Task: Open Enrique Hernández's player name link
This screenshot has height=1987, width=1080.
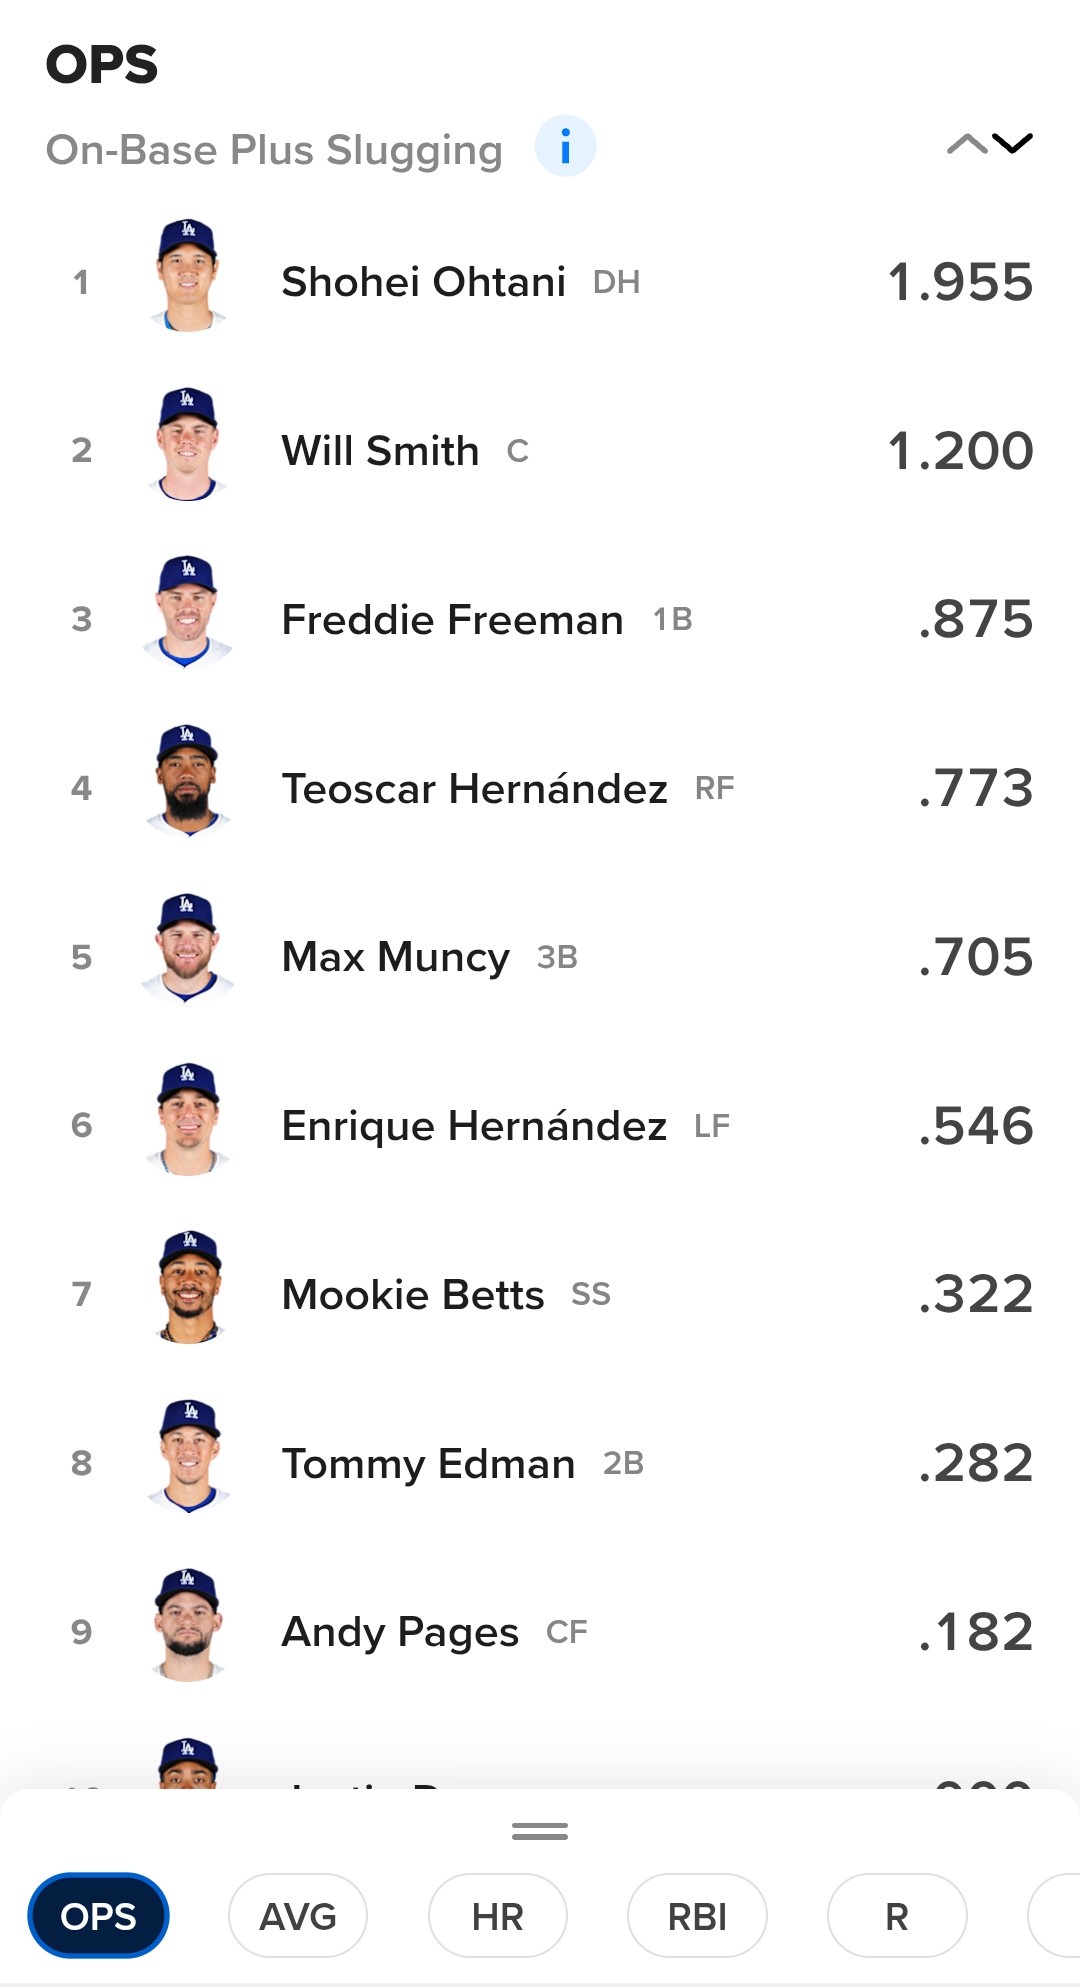Action: 473,1126
